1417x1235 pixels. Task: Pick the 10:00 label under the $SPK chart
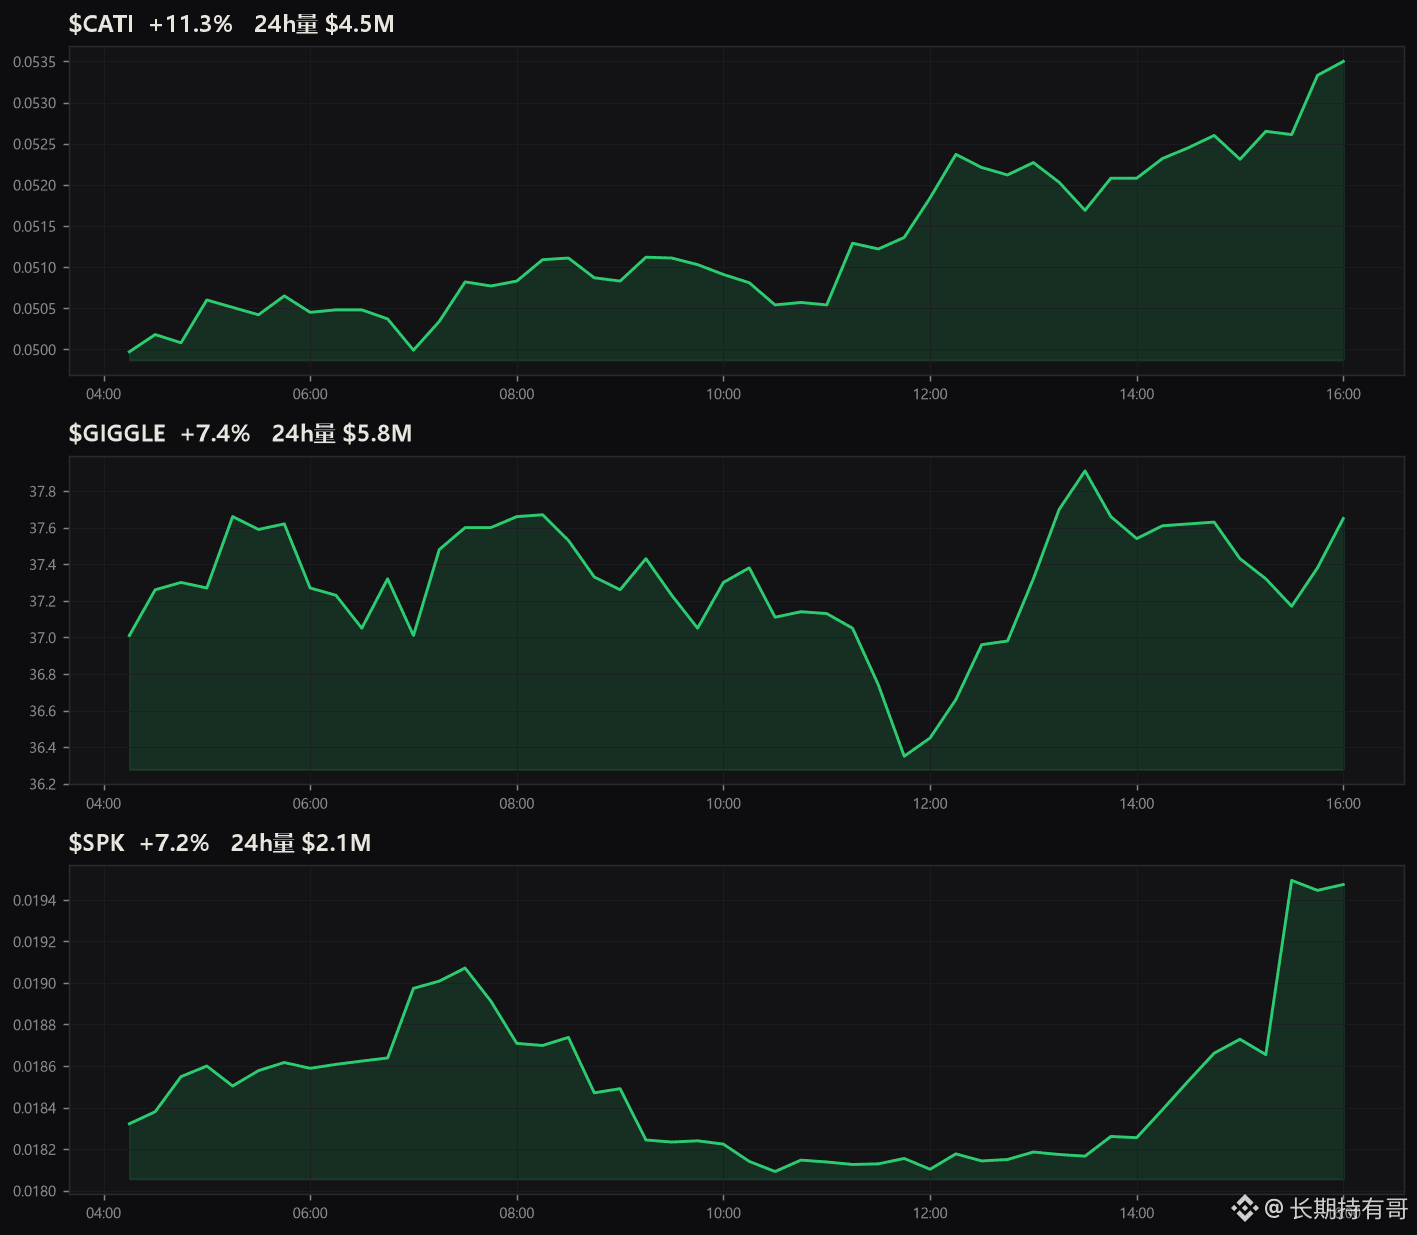(x=724, y=1213)
